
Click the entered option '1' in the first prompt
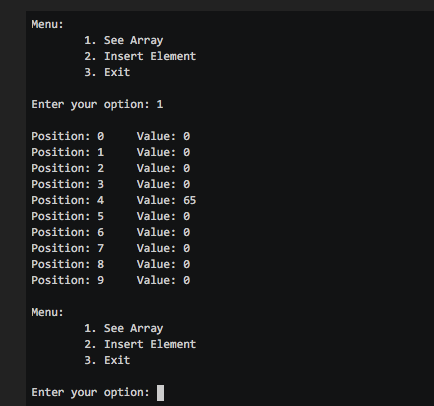(x=160, y=104)
